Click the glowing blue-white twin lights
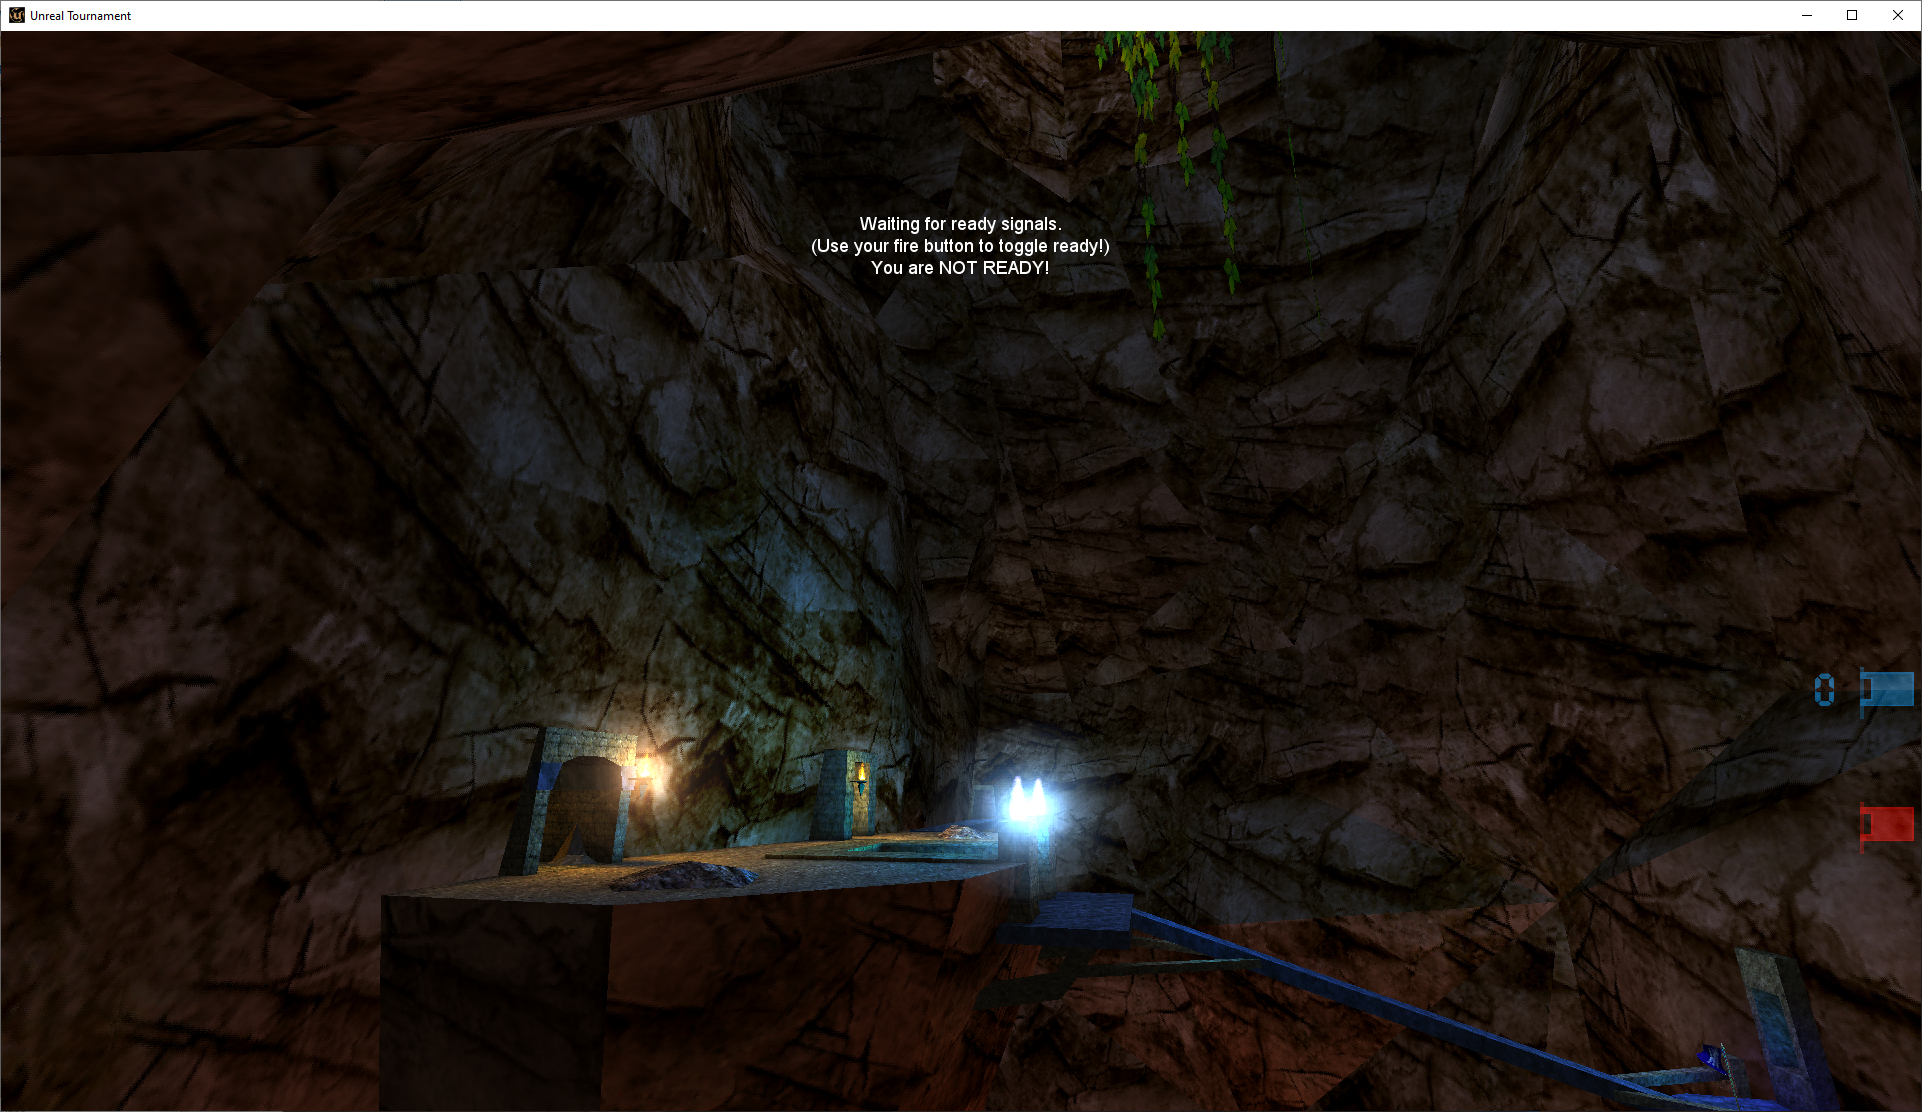Screen dimensions: 1922x1112 1027,801
